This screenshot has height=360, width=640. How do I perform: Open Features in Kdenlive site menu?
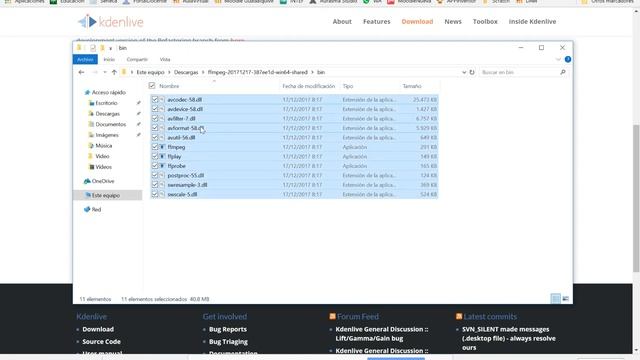tap(377, 22)
